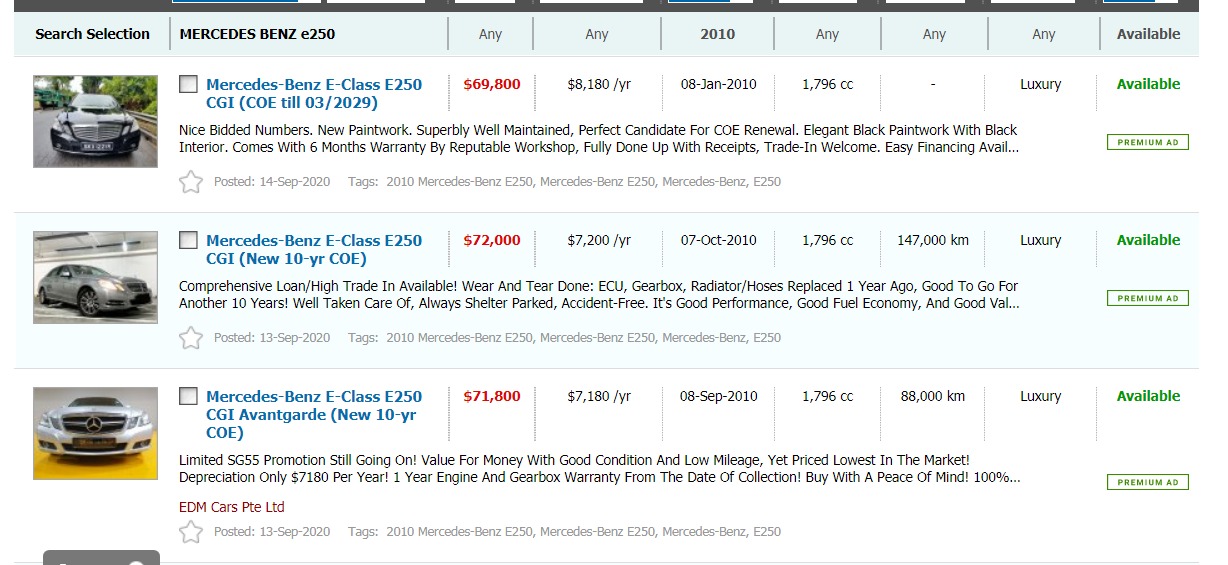Click Premium Ad badge on the Avantgarde listing
Screen dimensions: 1228x565
pyautogui.click(x=1147, y=482)
